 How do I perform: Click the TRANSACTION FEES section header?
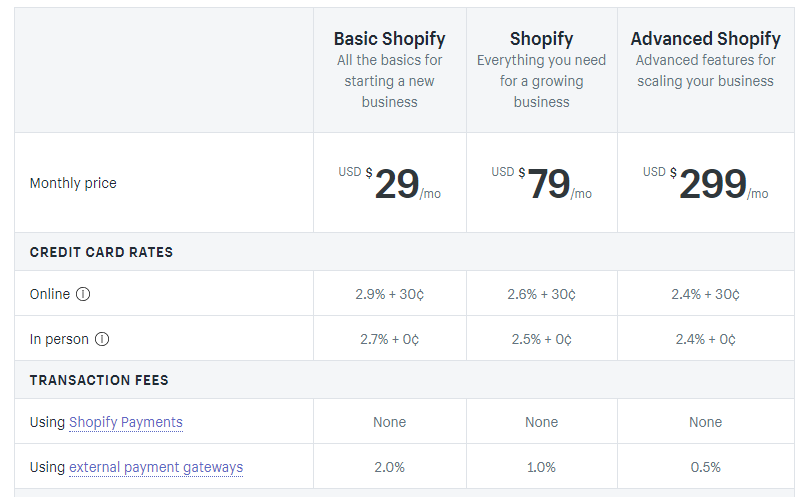(99, 380)
